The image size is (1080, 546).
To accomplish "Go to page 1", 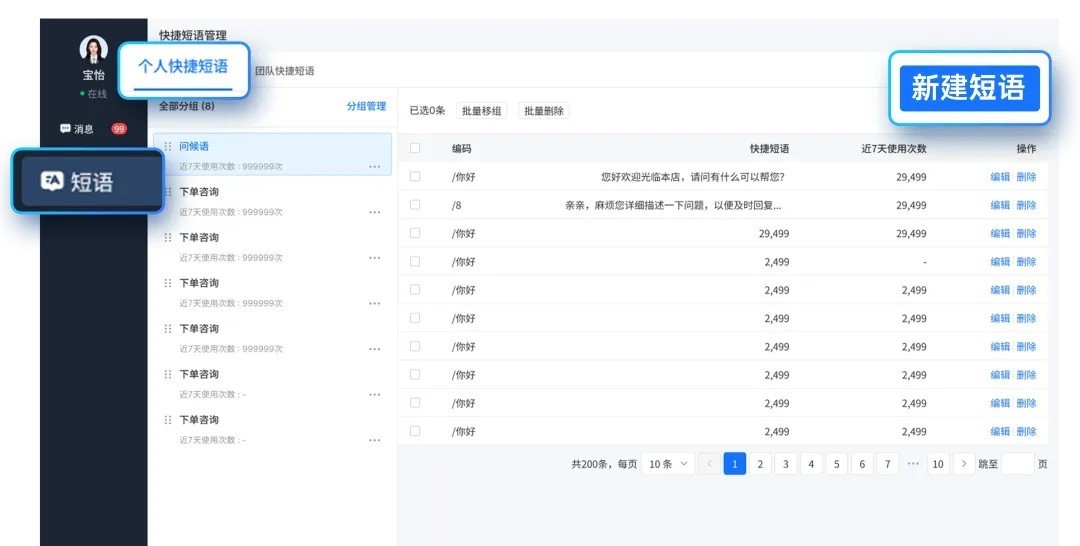I will [735, 464].
